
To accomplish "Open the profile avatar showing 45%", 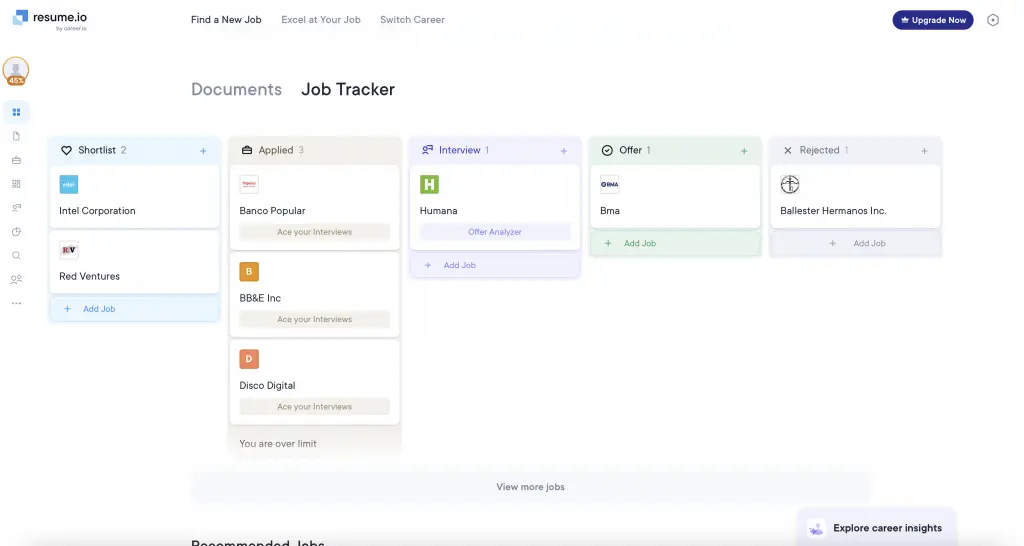I will coord(16,70).
